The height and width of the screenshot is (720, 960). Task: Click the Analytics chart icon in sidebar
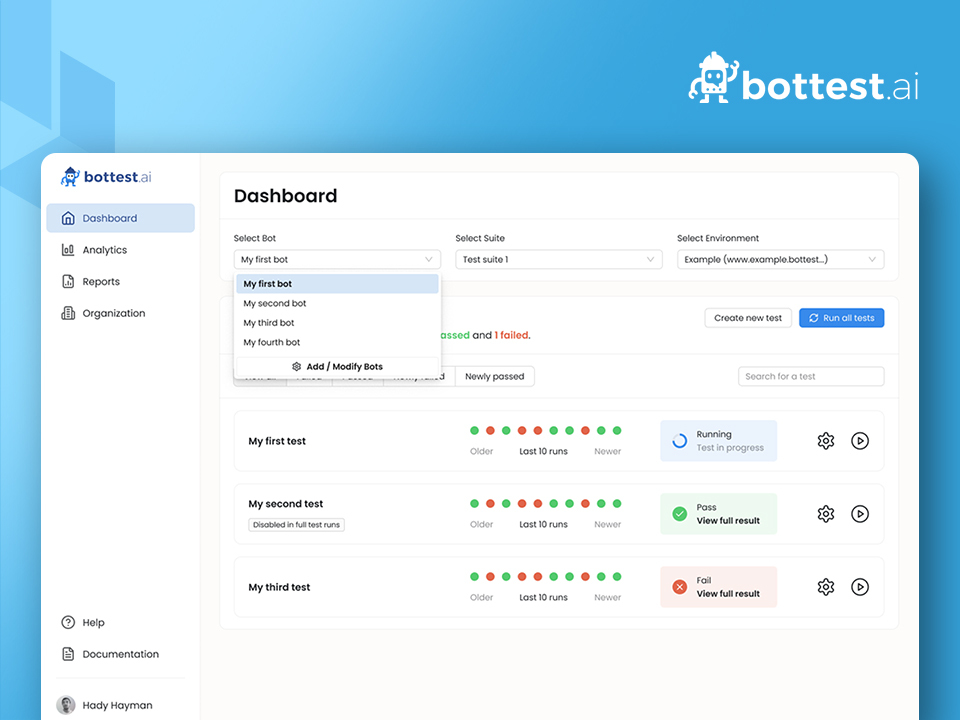[68, 250]
